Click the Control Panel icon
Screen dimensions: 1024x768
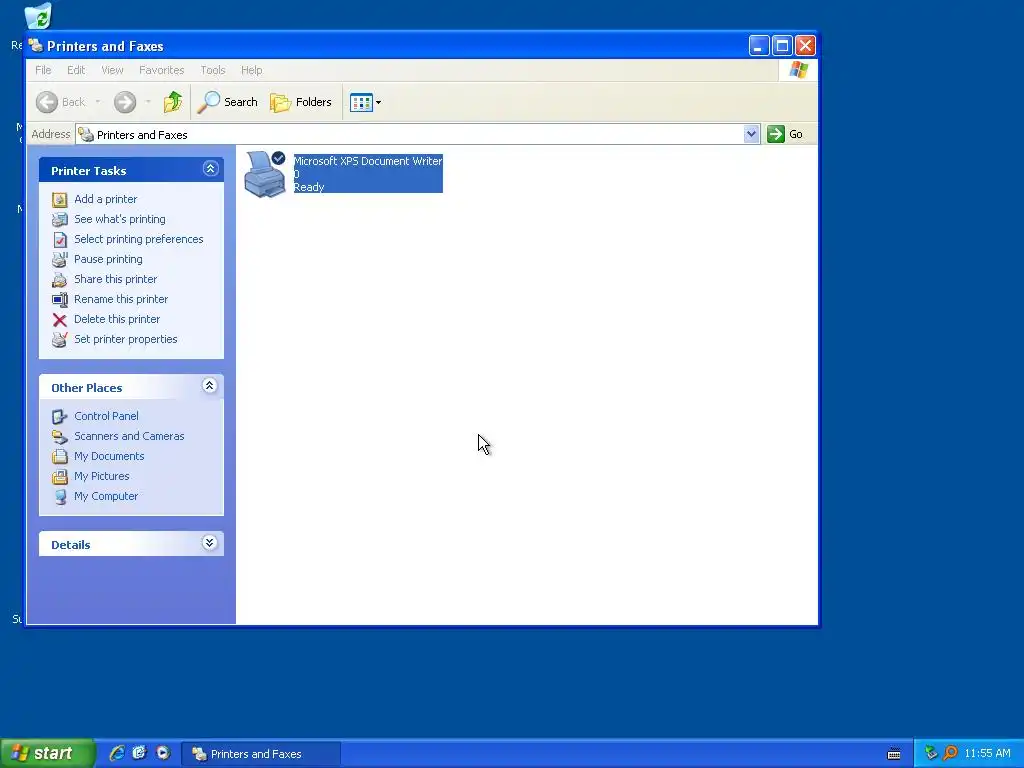(59, 417)
